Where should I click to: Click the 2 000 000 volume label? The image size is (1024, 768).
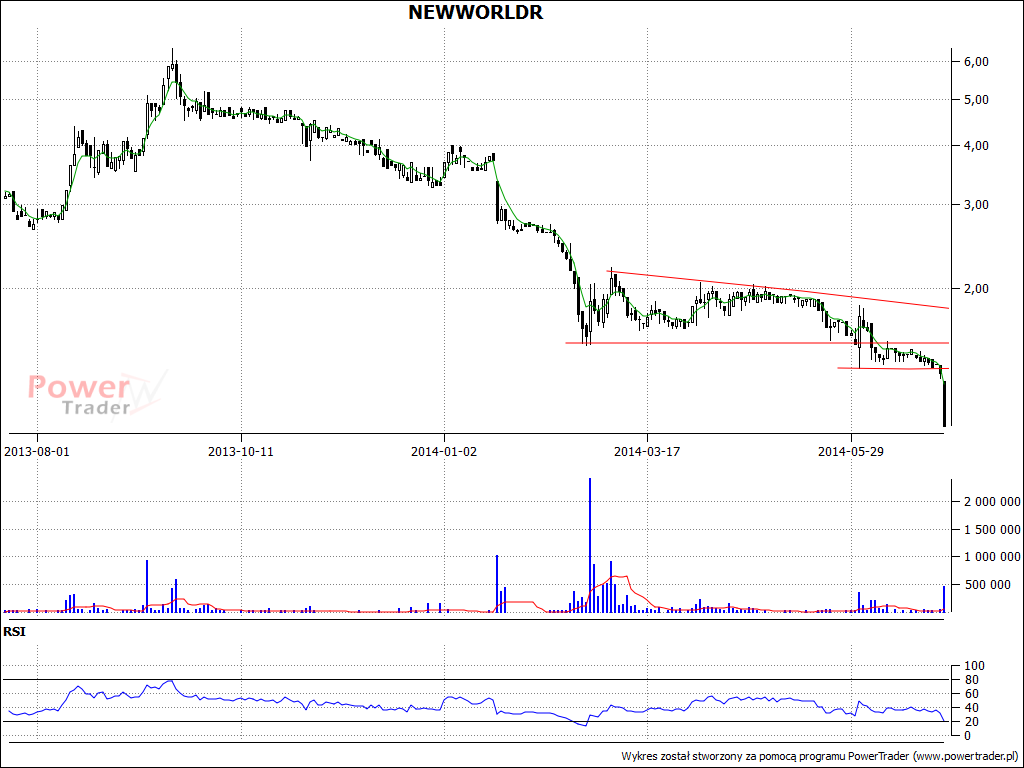click(x=993, y=502)
